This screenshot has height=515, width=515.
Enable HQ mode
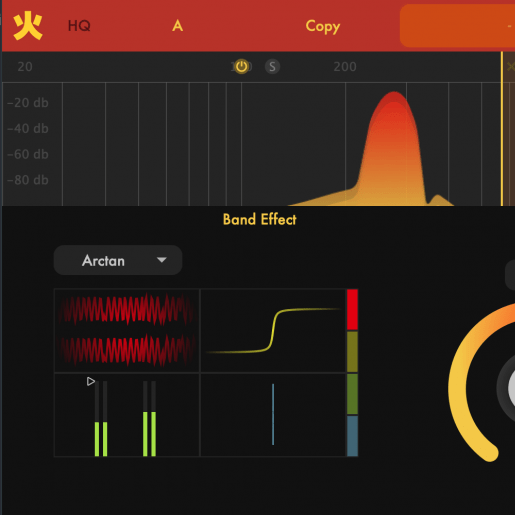(79, 26)
